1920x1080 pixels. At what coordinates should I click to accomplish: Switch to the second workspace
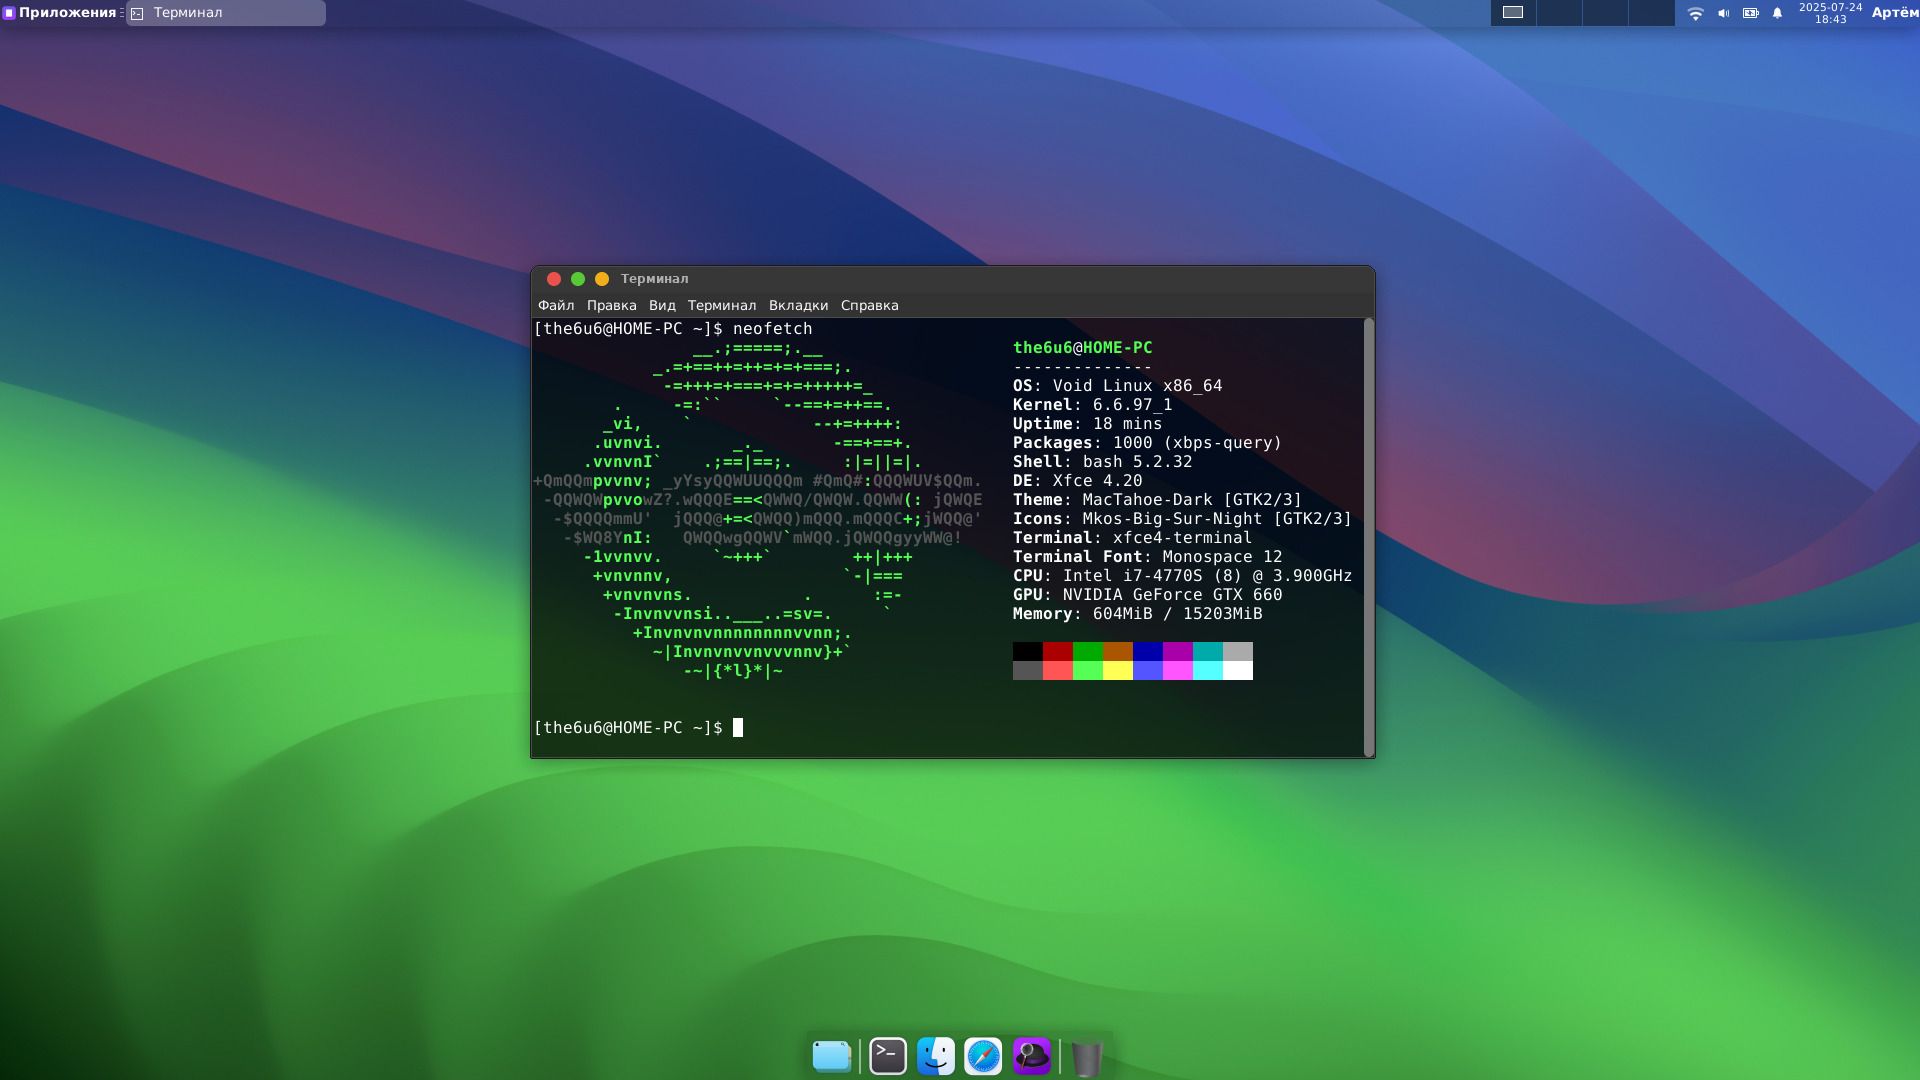1559,13
